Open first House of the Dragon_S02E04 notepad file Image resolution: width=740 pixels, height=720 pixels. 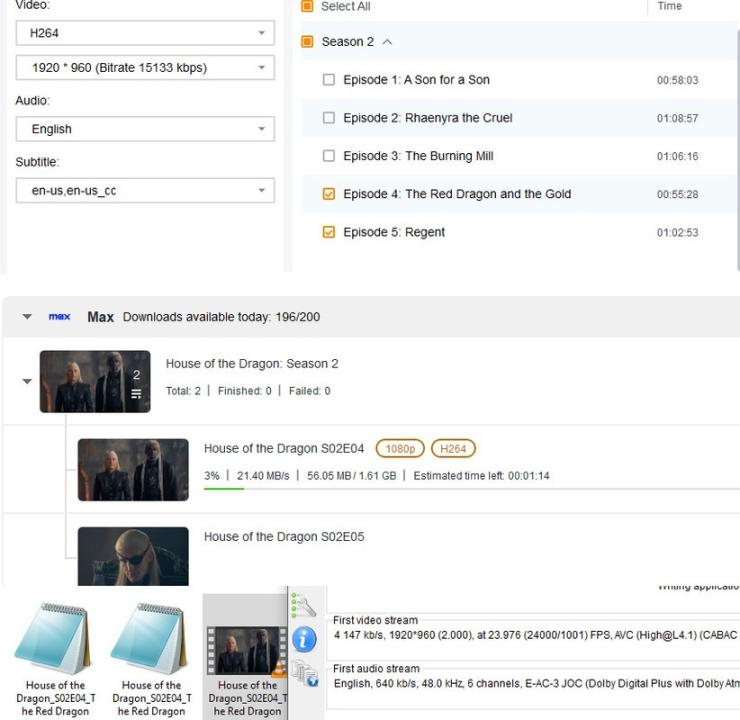point(55,660)
